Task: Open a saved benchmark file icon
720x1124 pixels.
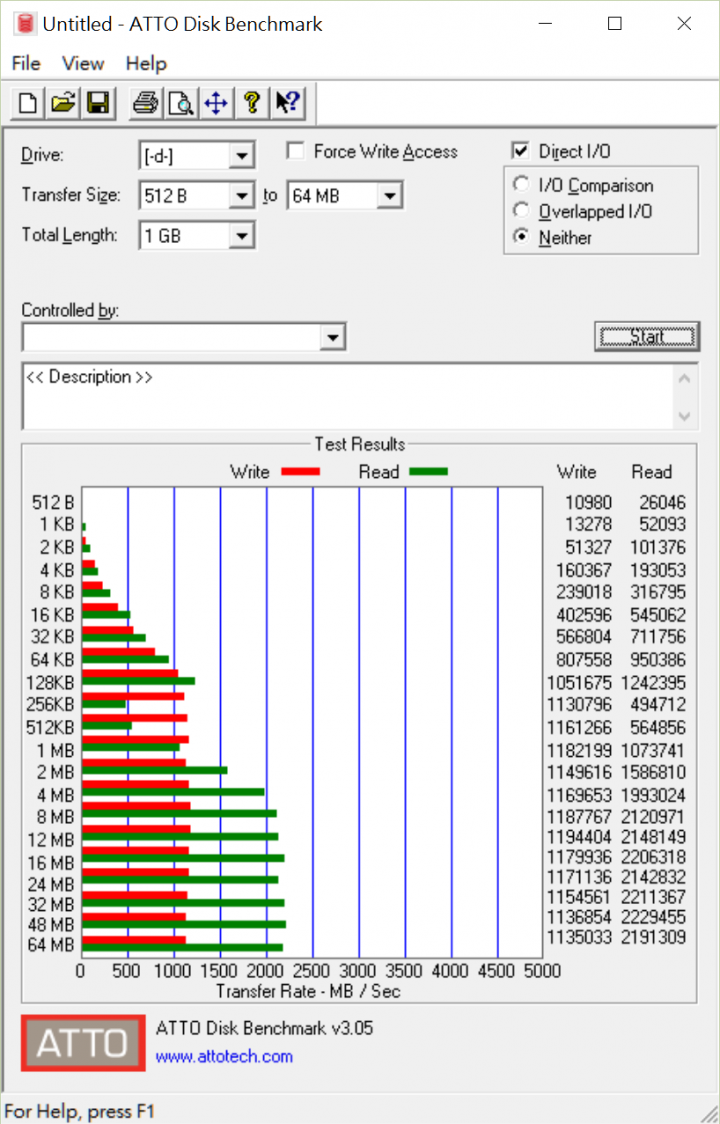Action: [63, 103]
